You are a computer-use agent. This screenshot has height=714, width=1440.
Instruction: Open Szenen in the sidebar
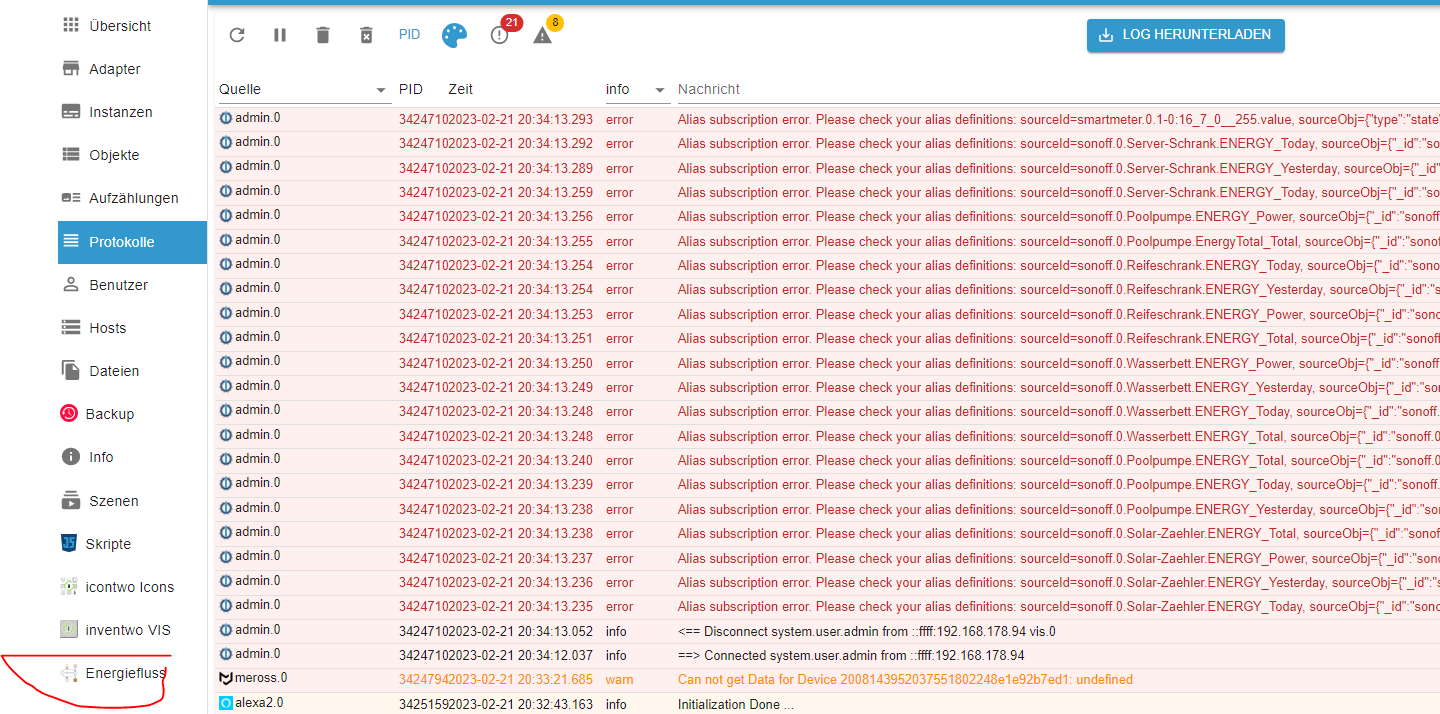(x=132, y=501)
